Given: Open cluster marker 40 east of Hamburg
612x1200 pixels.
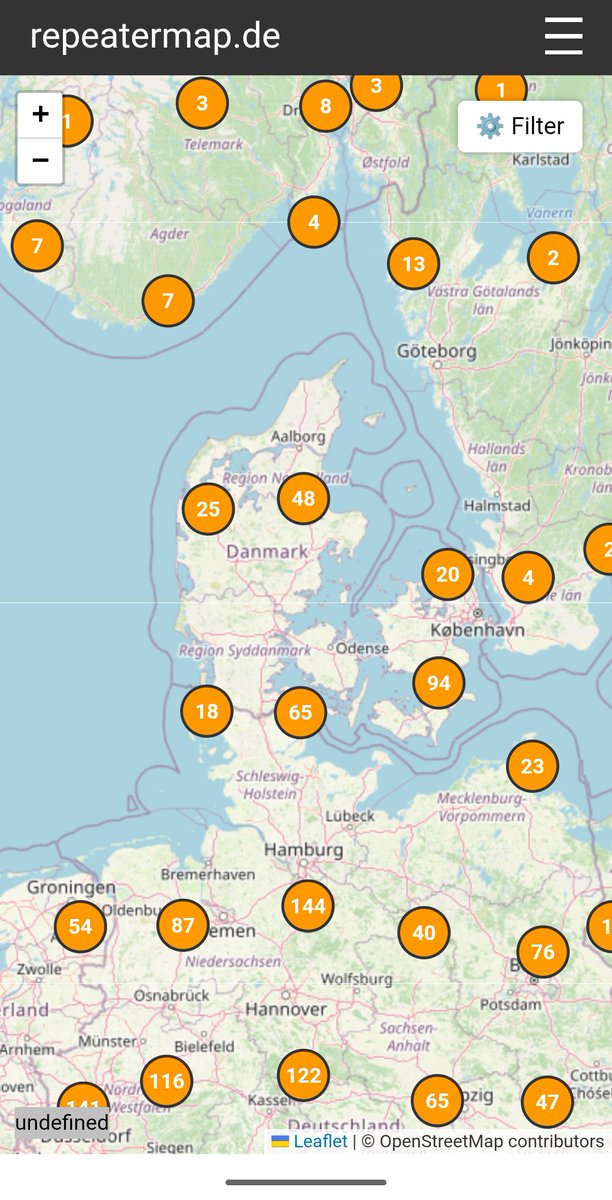Looking at the screenshot, I should pos(424,932).
